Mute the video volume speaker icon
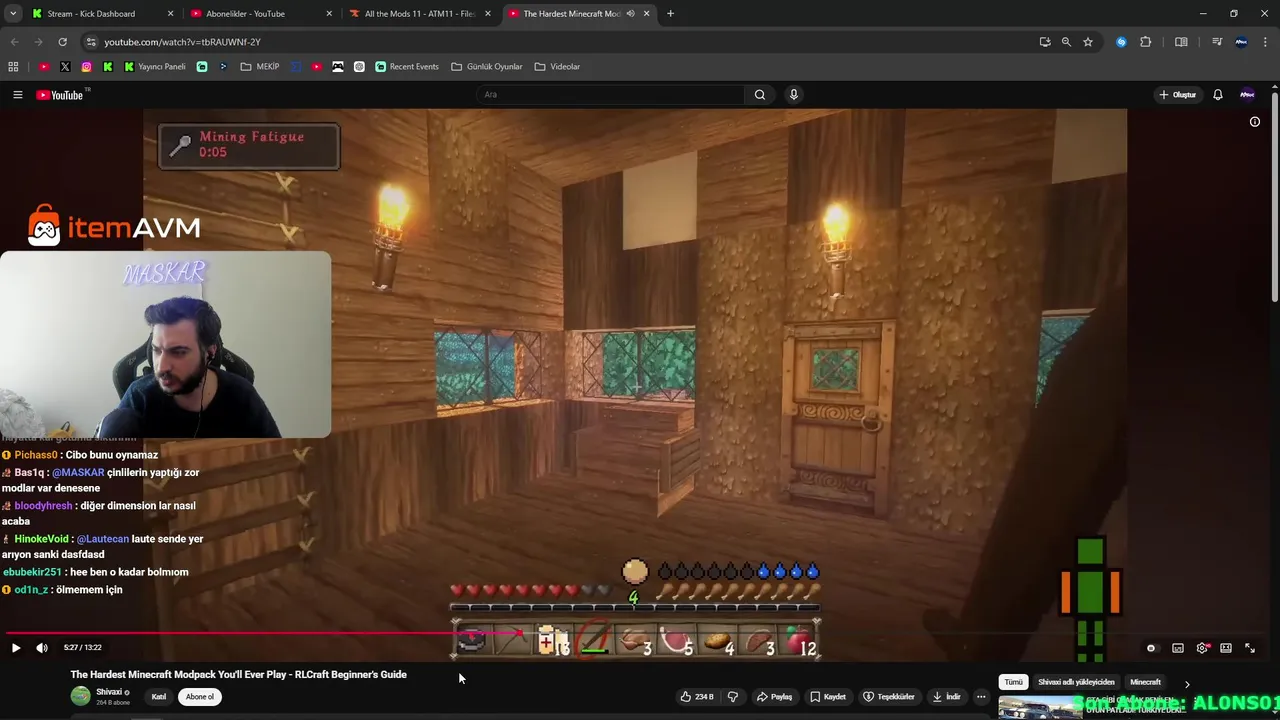This screenshot has width=1280, height=720. coord(42,648)
